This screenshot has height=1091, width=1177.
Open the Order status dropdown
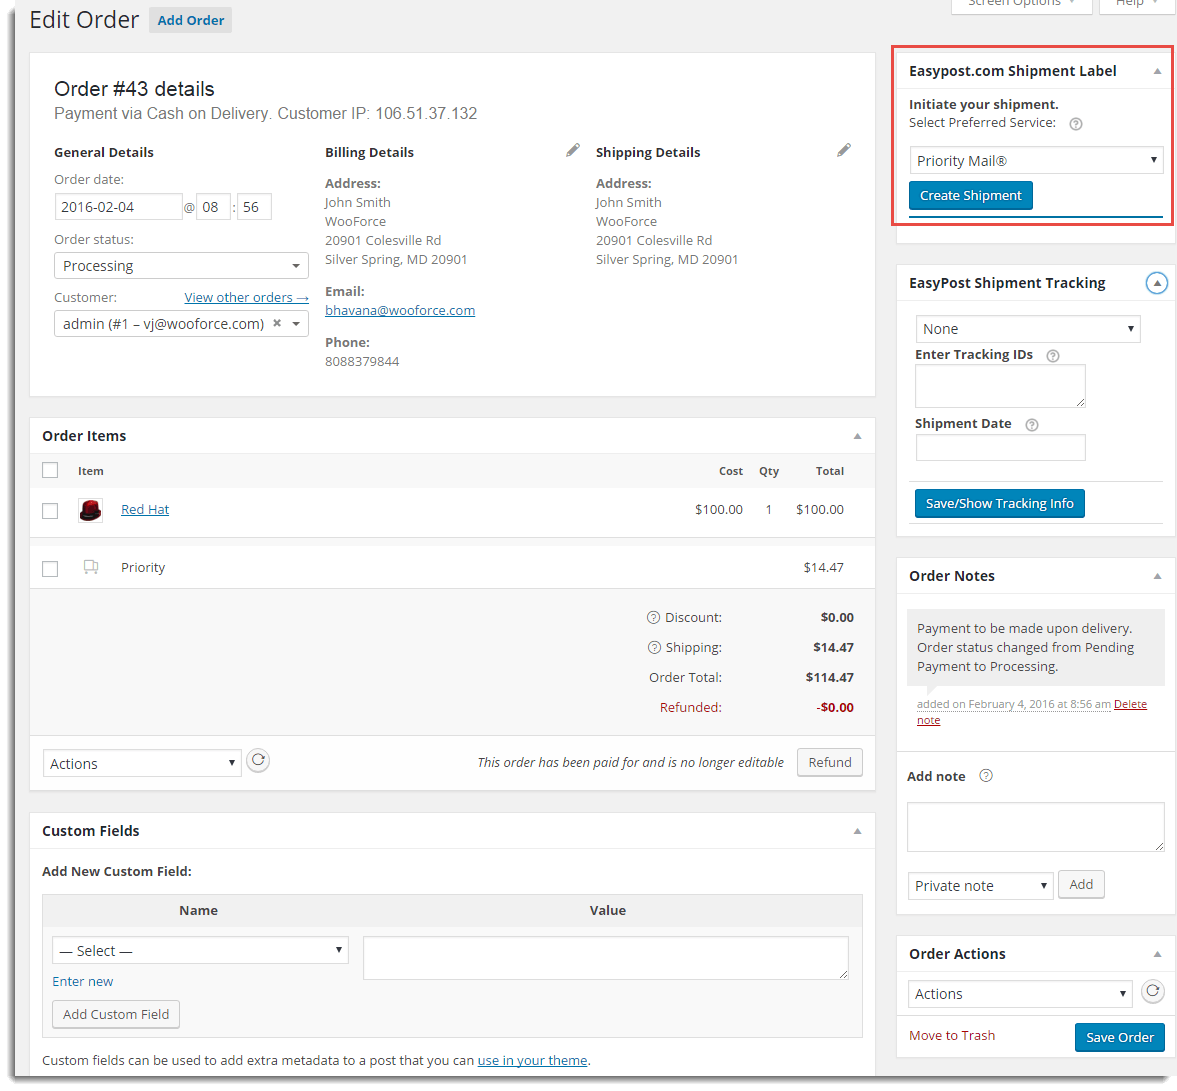pos(181,265)
